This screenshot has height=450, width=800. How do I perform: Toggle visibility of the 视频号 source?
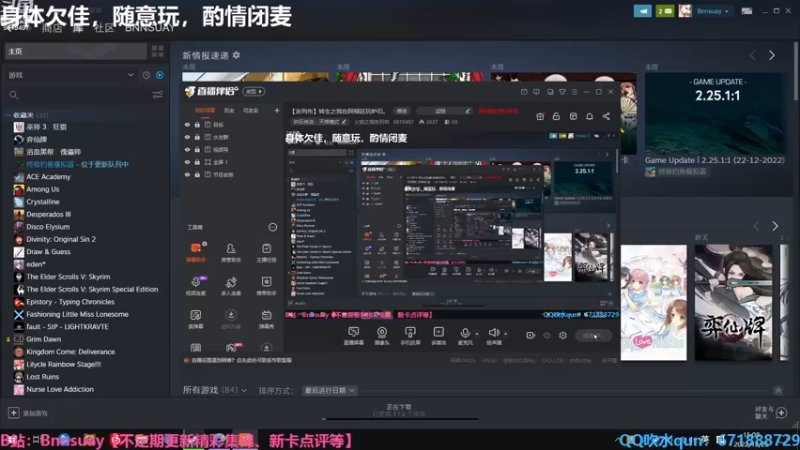pos(187,149)
